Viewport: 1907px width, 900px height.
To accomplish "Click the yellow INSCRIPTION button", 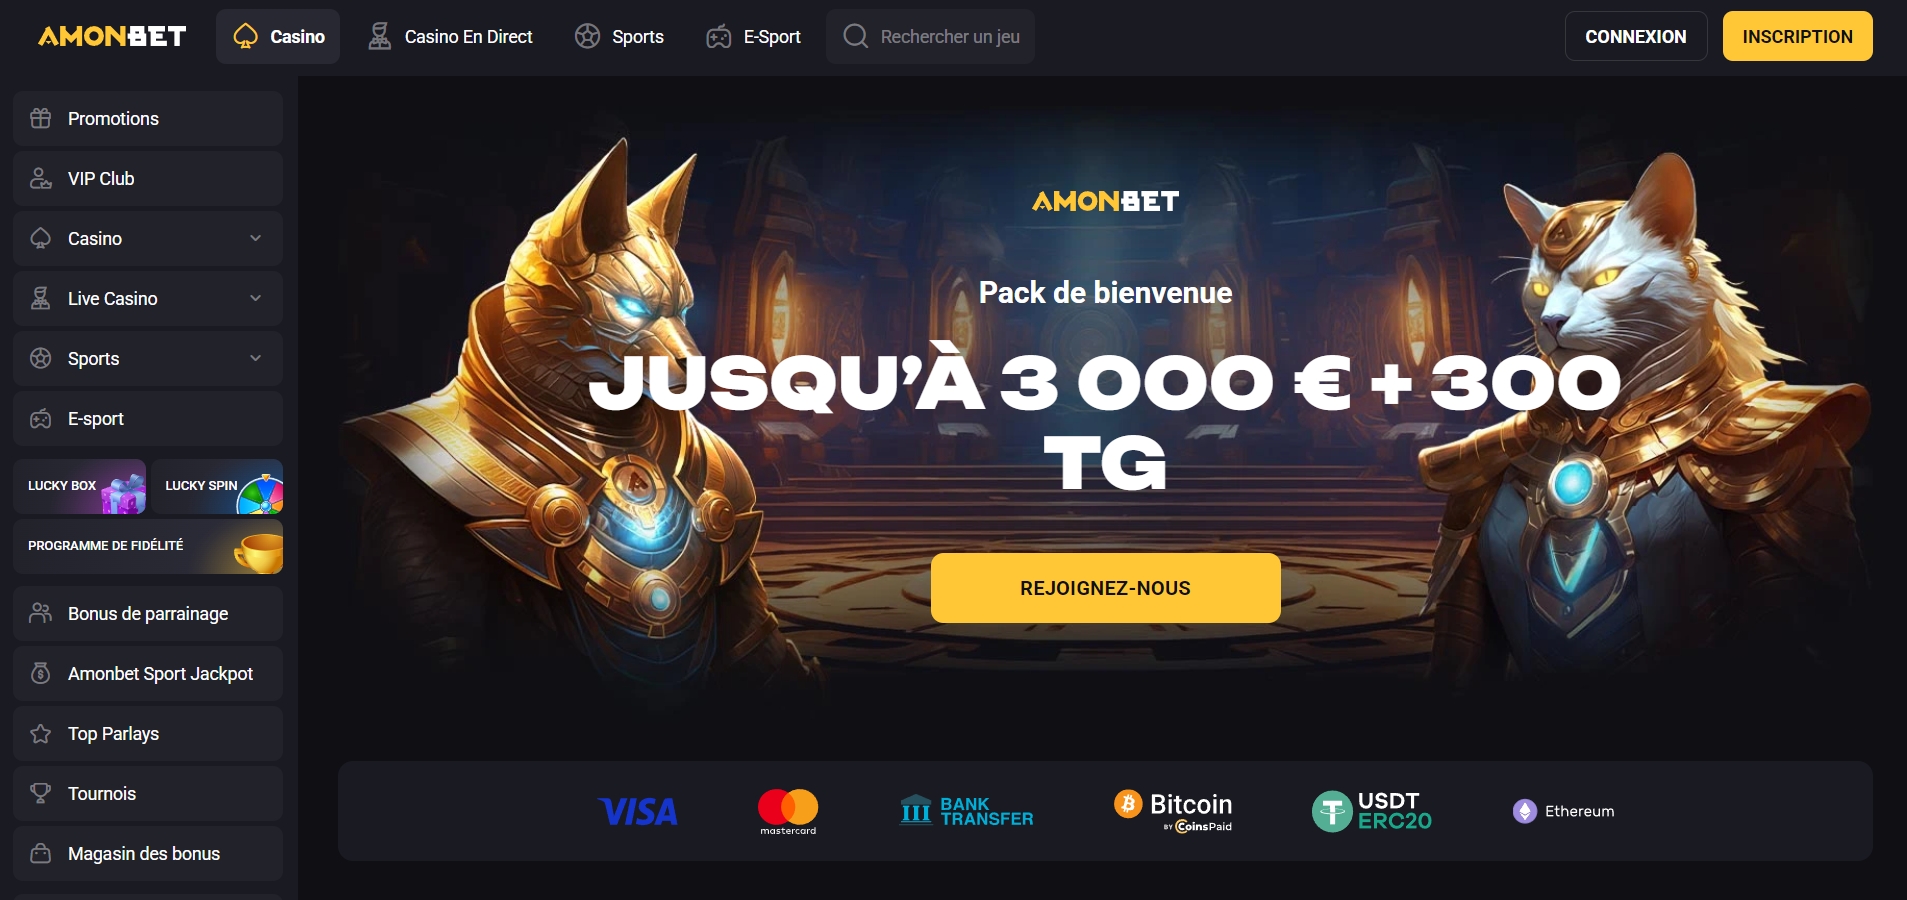I will click(x=1797, y=36).
